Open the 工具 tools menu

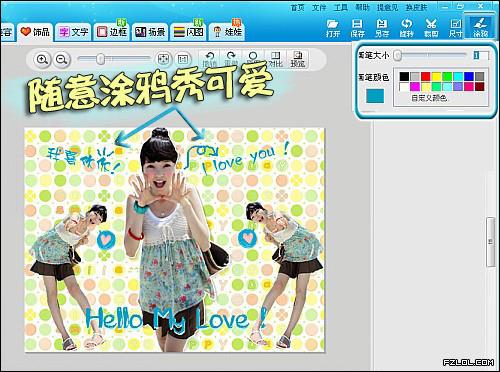(341, 7)
